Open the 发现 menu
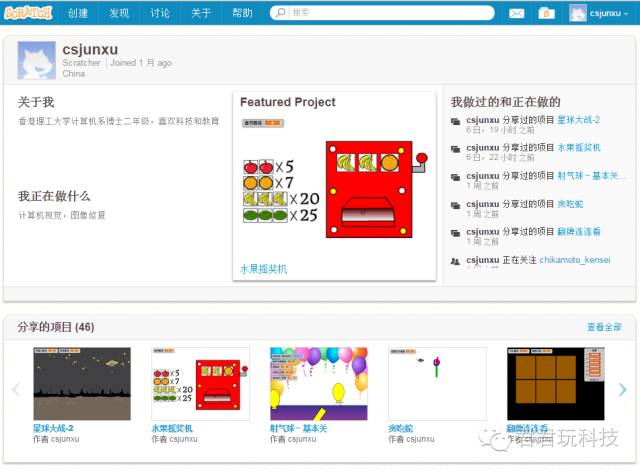Viewport: 640px width, 470px height. [119, 13]
